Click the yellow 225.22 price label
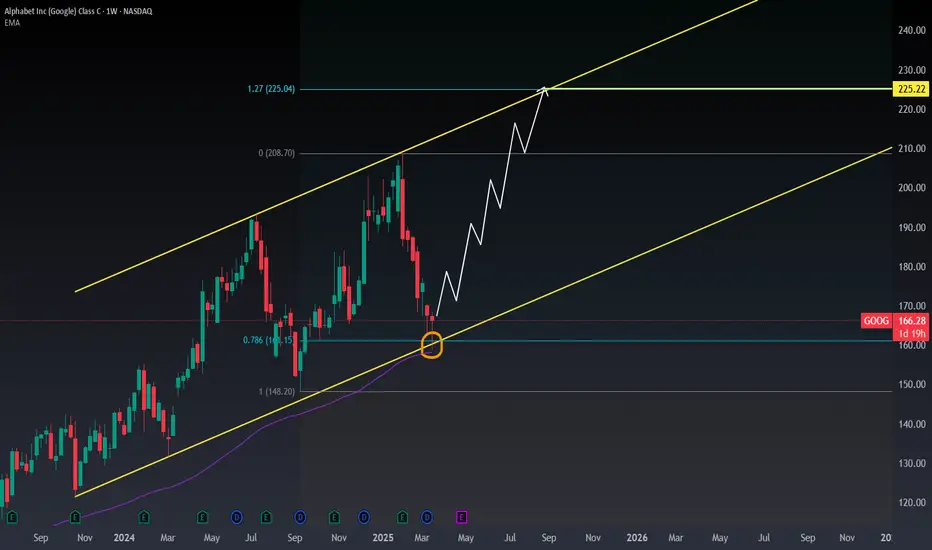 click(911, 89)
